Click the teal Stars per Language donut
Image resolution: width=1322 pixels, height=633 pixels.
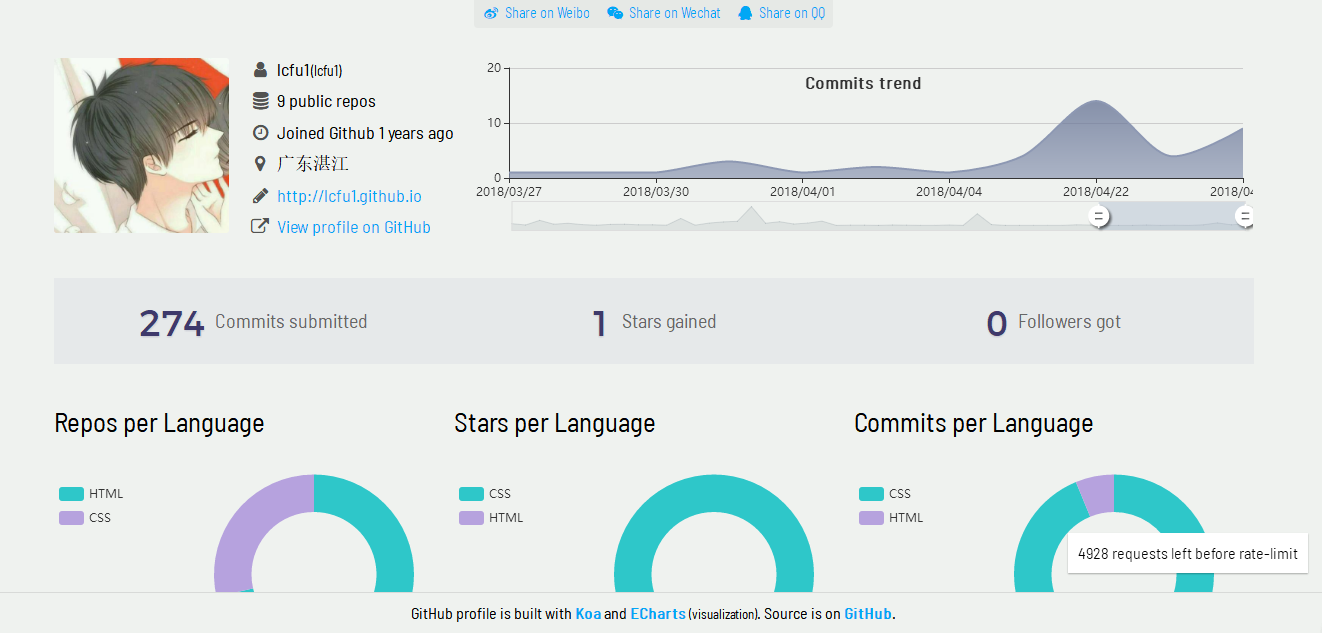[x=714, y=492]
